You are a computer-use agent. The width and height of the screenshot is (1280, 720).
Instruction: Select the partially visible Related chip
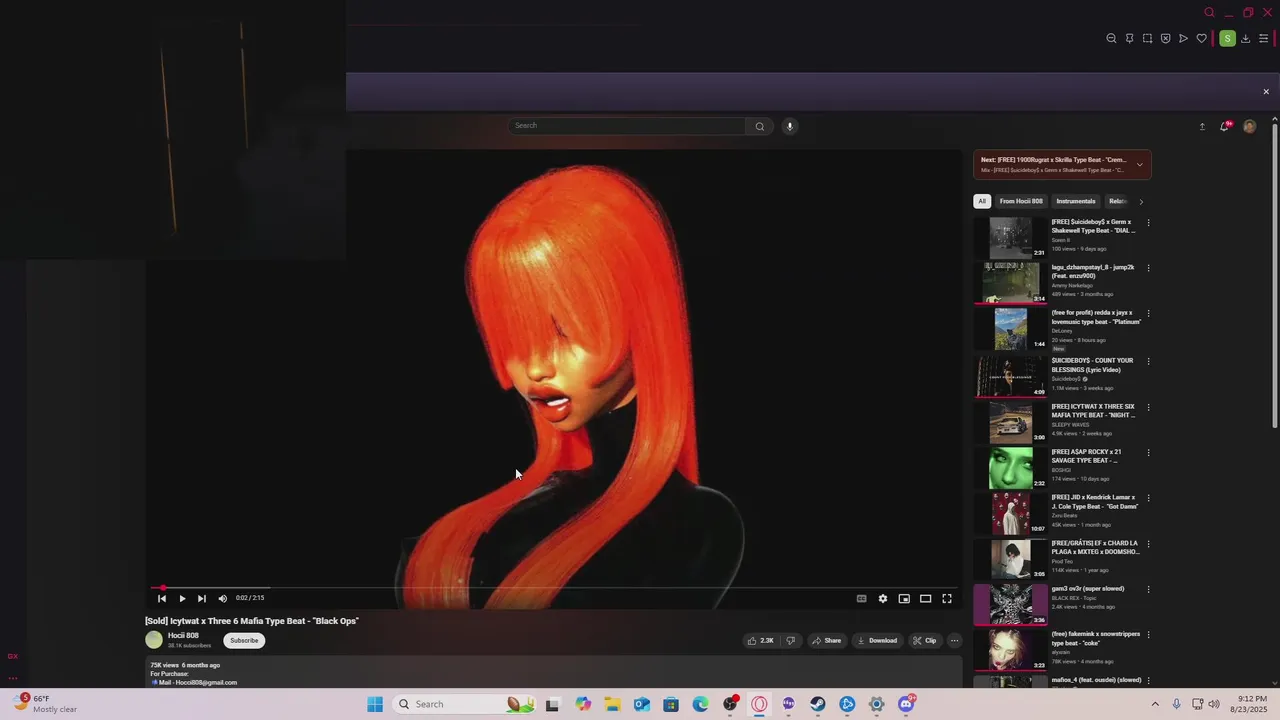click(x=1117, y=201)
